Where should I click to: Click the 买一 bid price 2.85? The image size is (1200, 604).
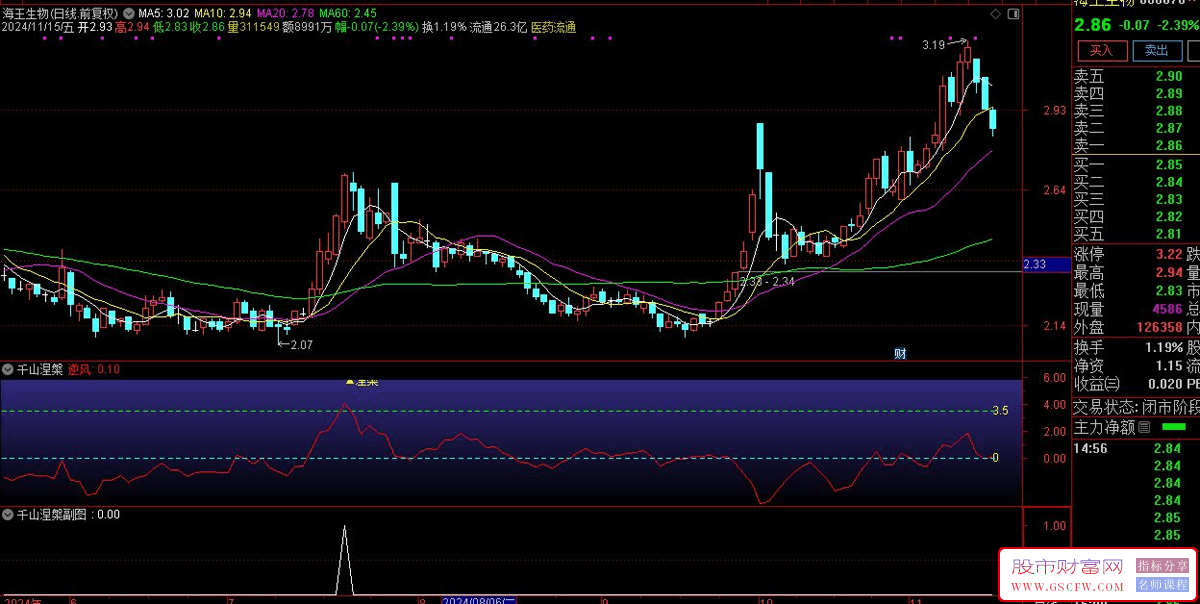[x=1168, y=164]
